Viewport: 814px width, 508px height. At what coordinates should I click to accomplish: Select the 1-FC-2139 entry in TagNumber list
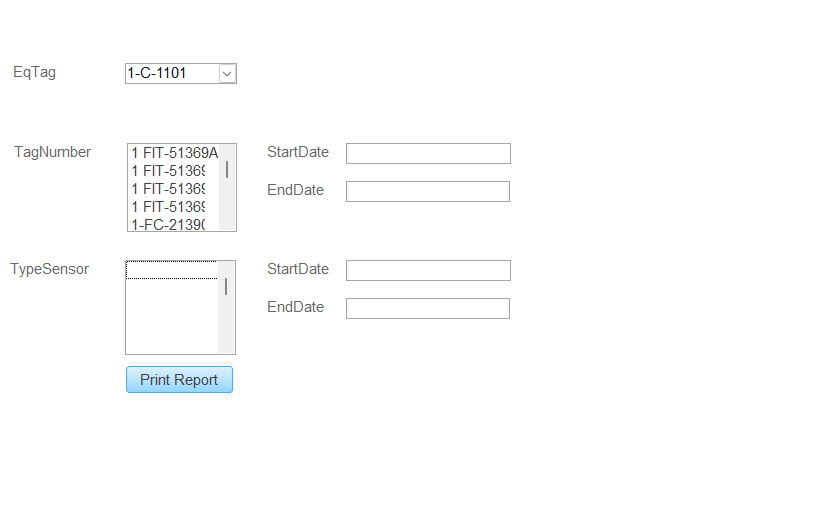click(168, 225)
